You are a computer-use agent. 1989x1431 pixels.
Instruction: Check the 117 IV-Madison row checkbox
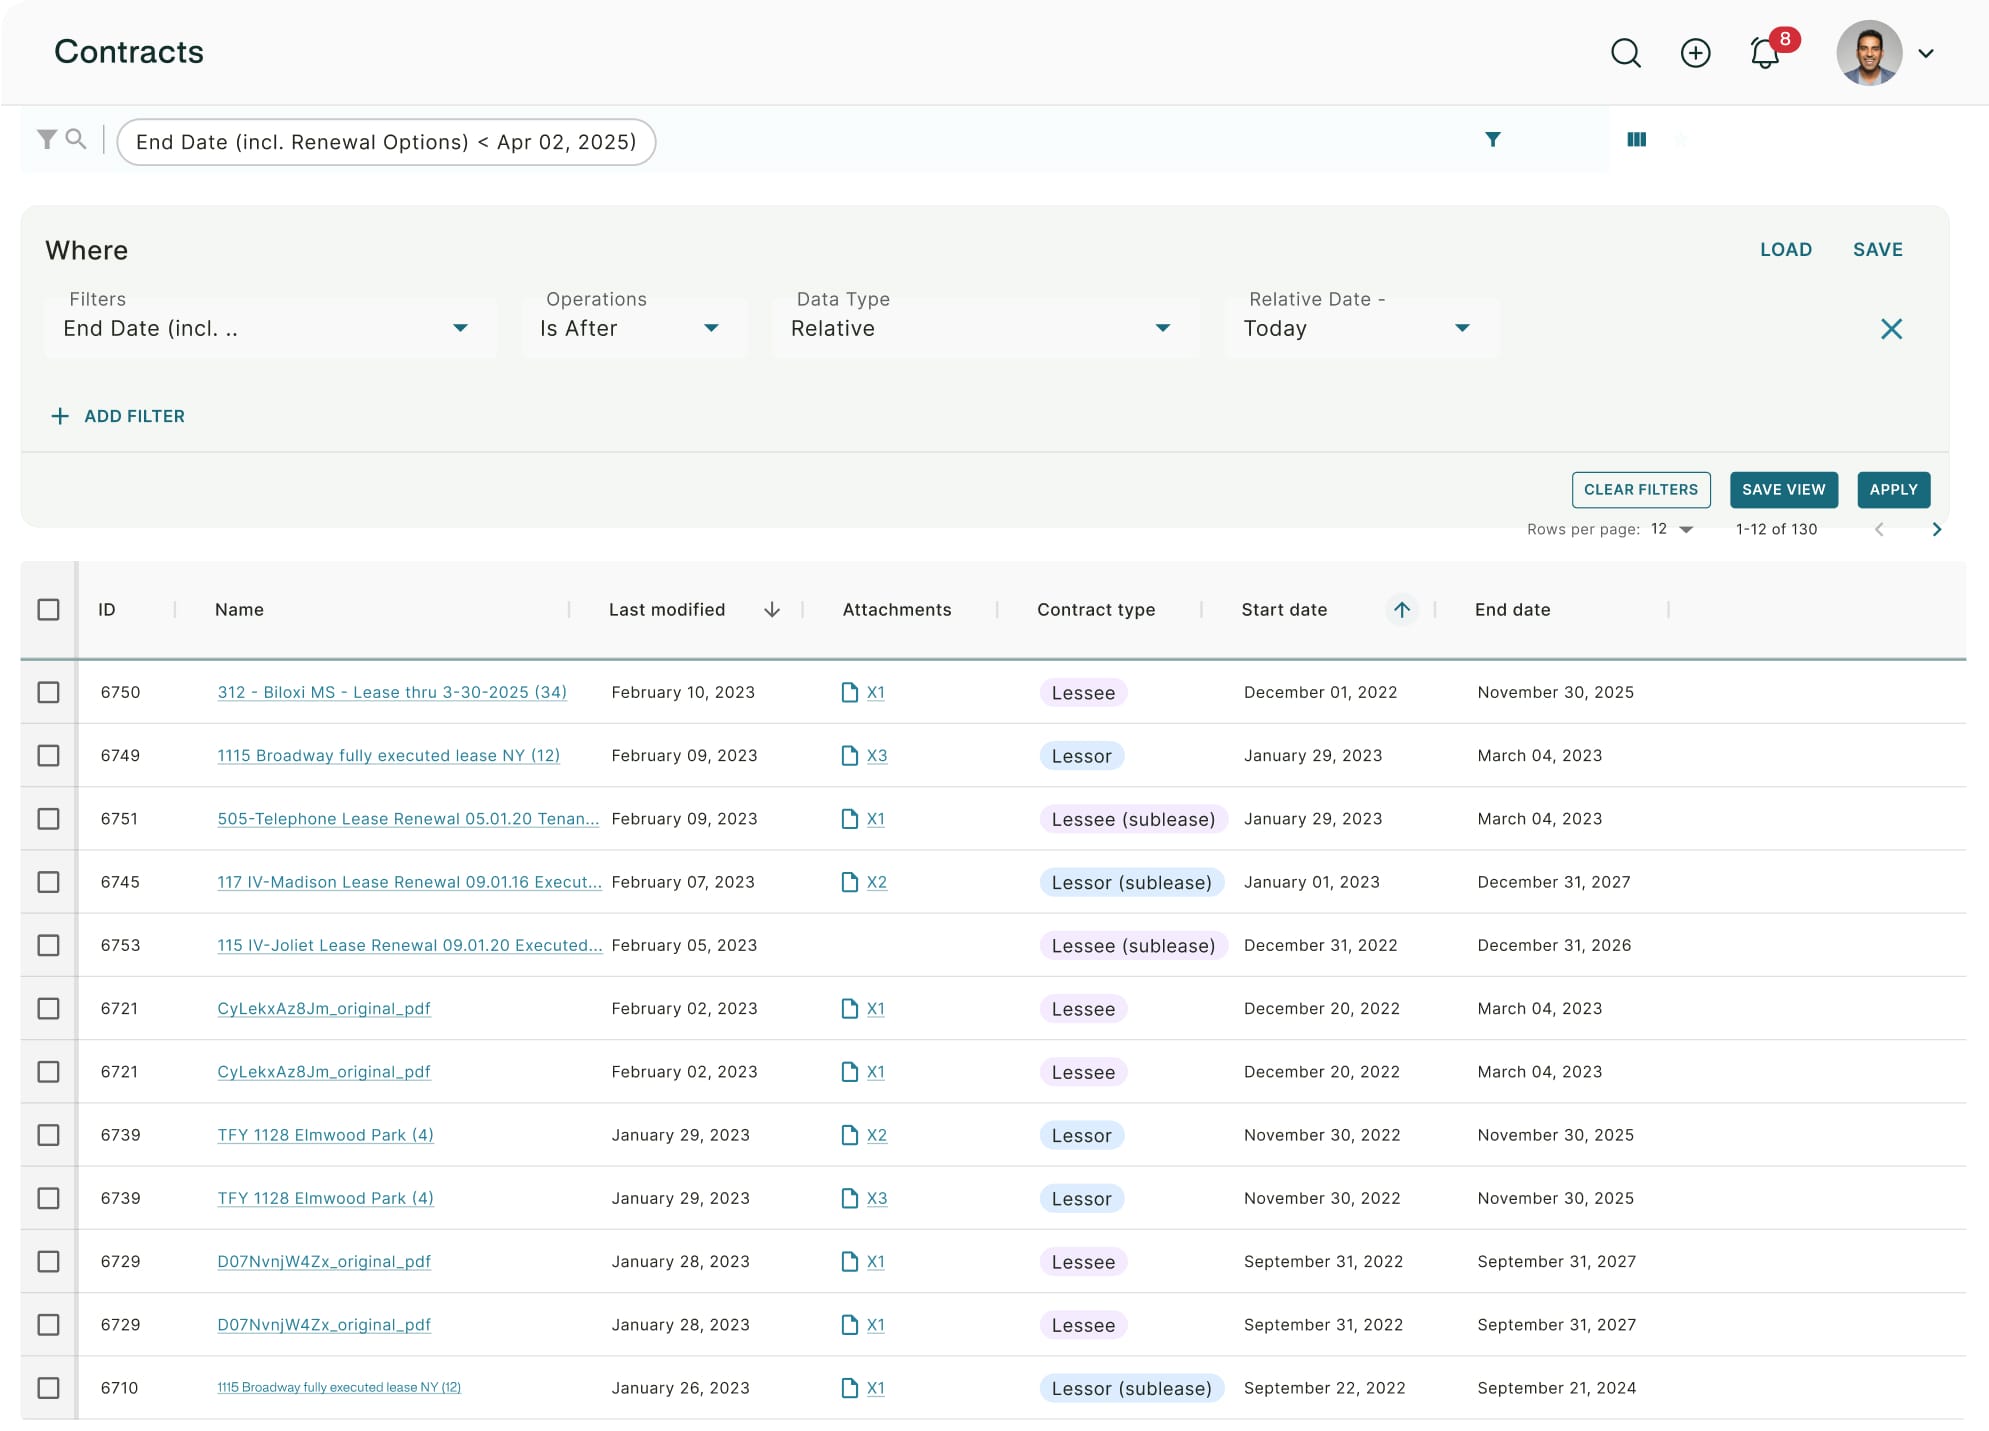click(x=48, y=882)
